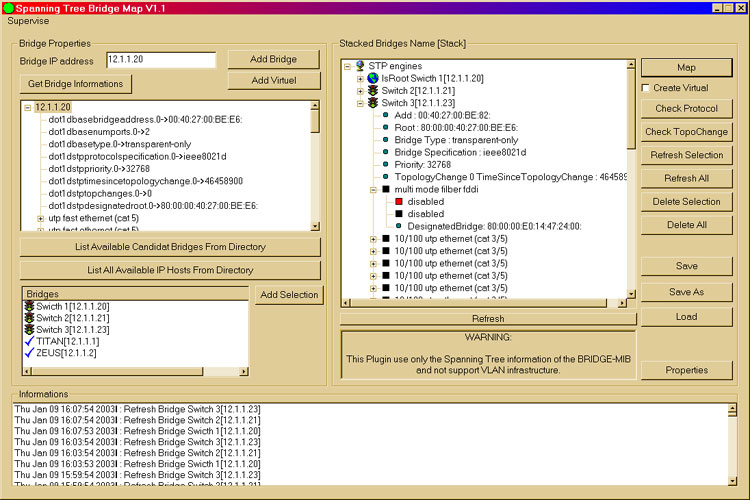Collapse the multi mode fiber fddi node
This screenshot has height=500, width=750.
[373, 189]
